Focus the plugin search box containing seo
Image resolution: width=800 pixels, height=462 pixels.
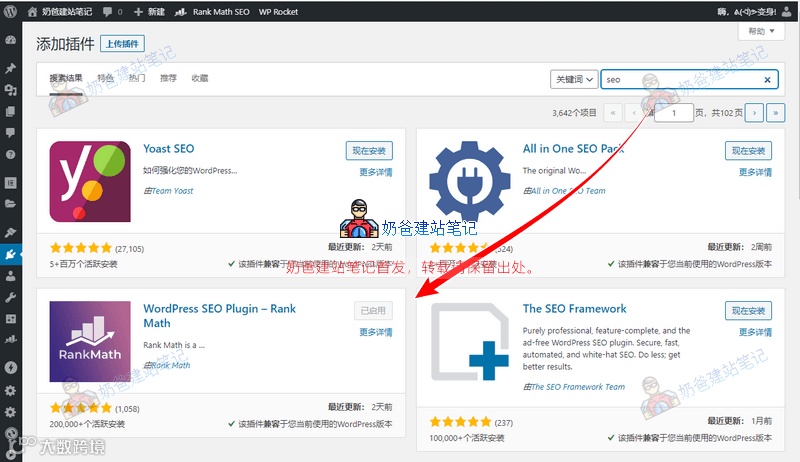click(689, 80)
